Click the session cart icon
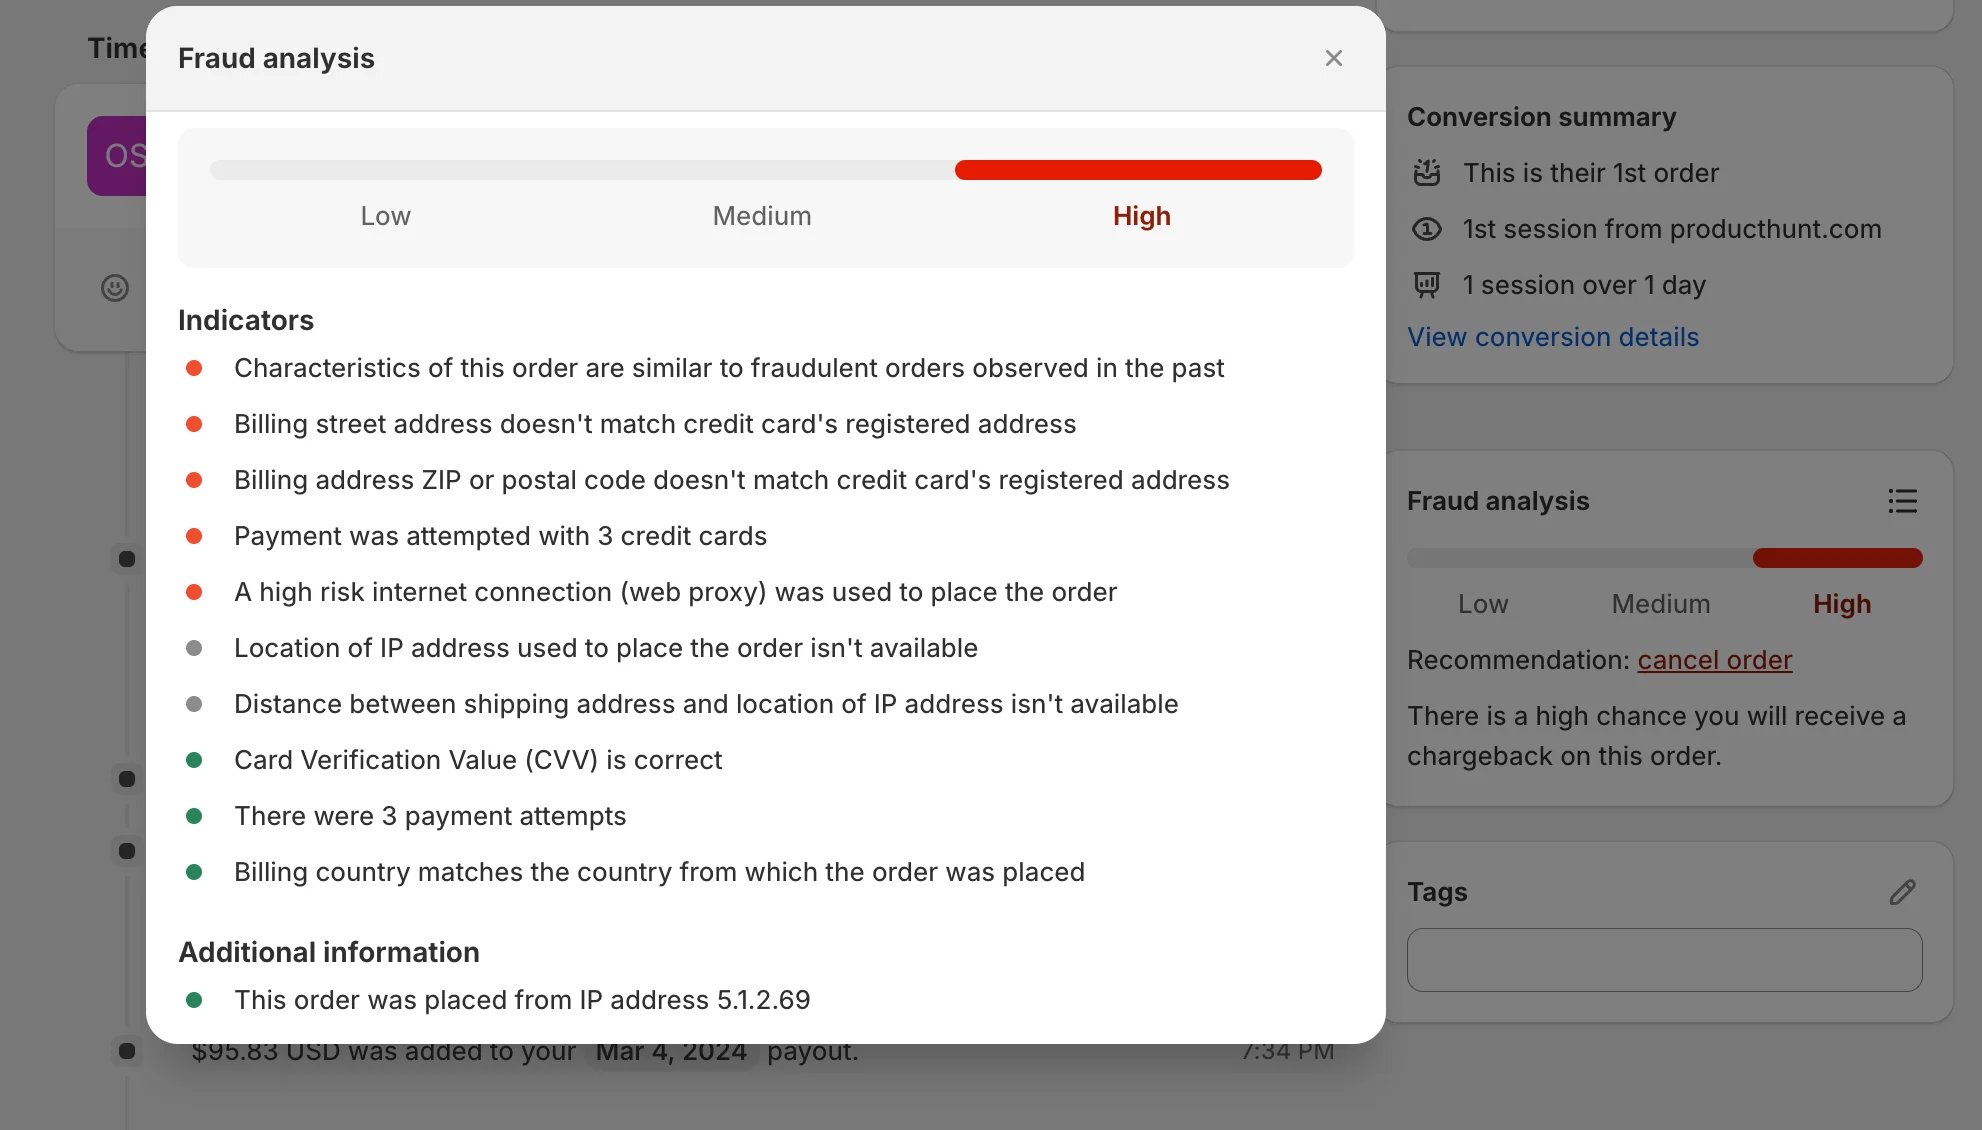 point(1427,285)
